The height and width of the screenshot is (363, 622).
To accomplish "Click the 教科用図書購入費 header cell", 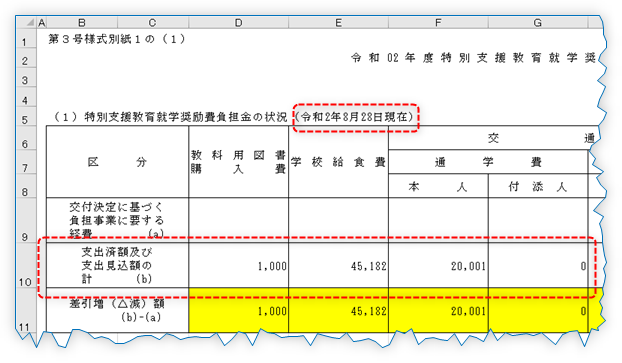I will [238, 162].
